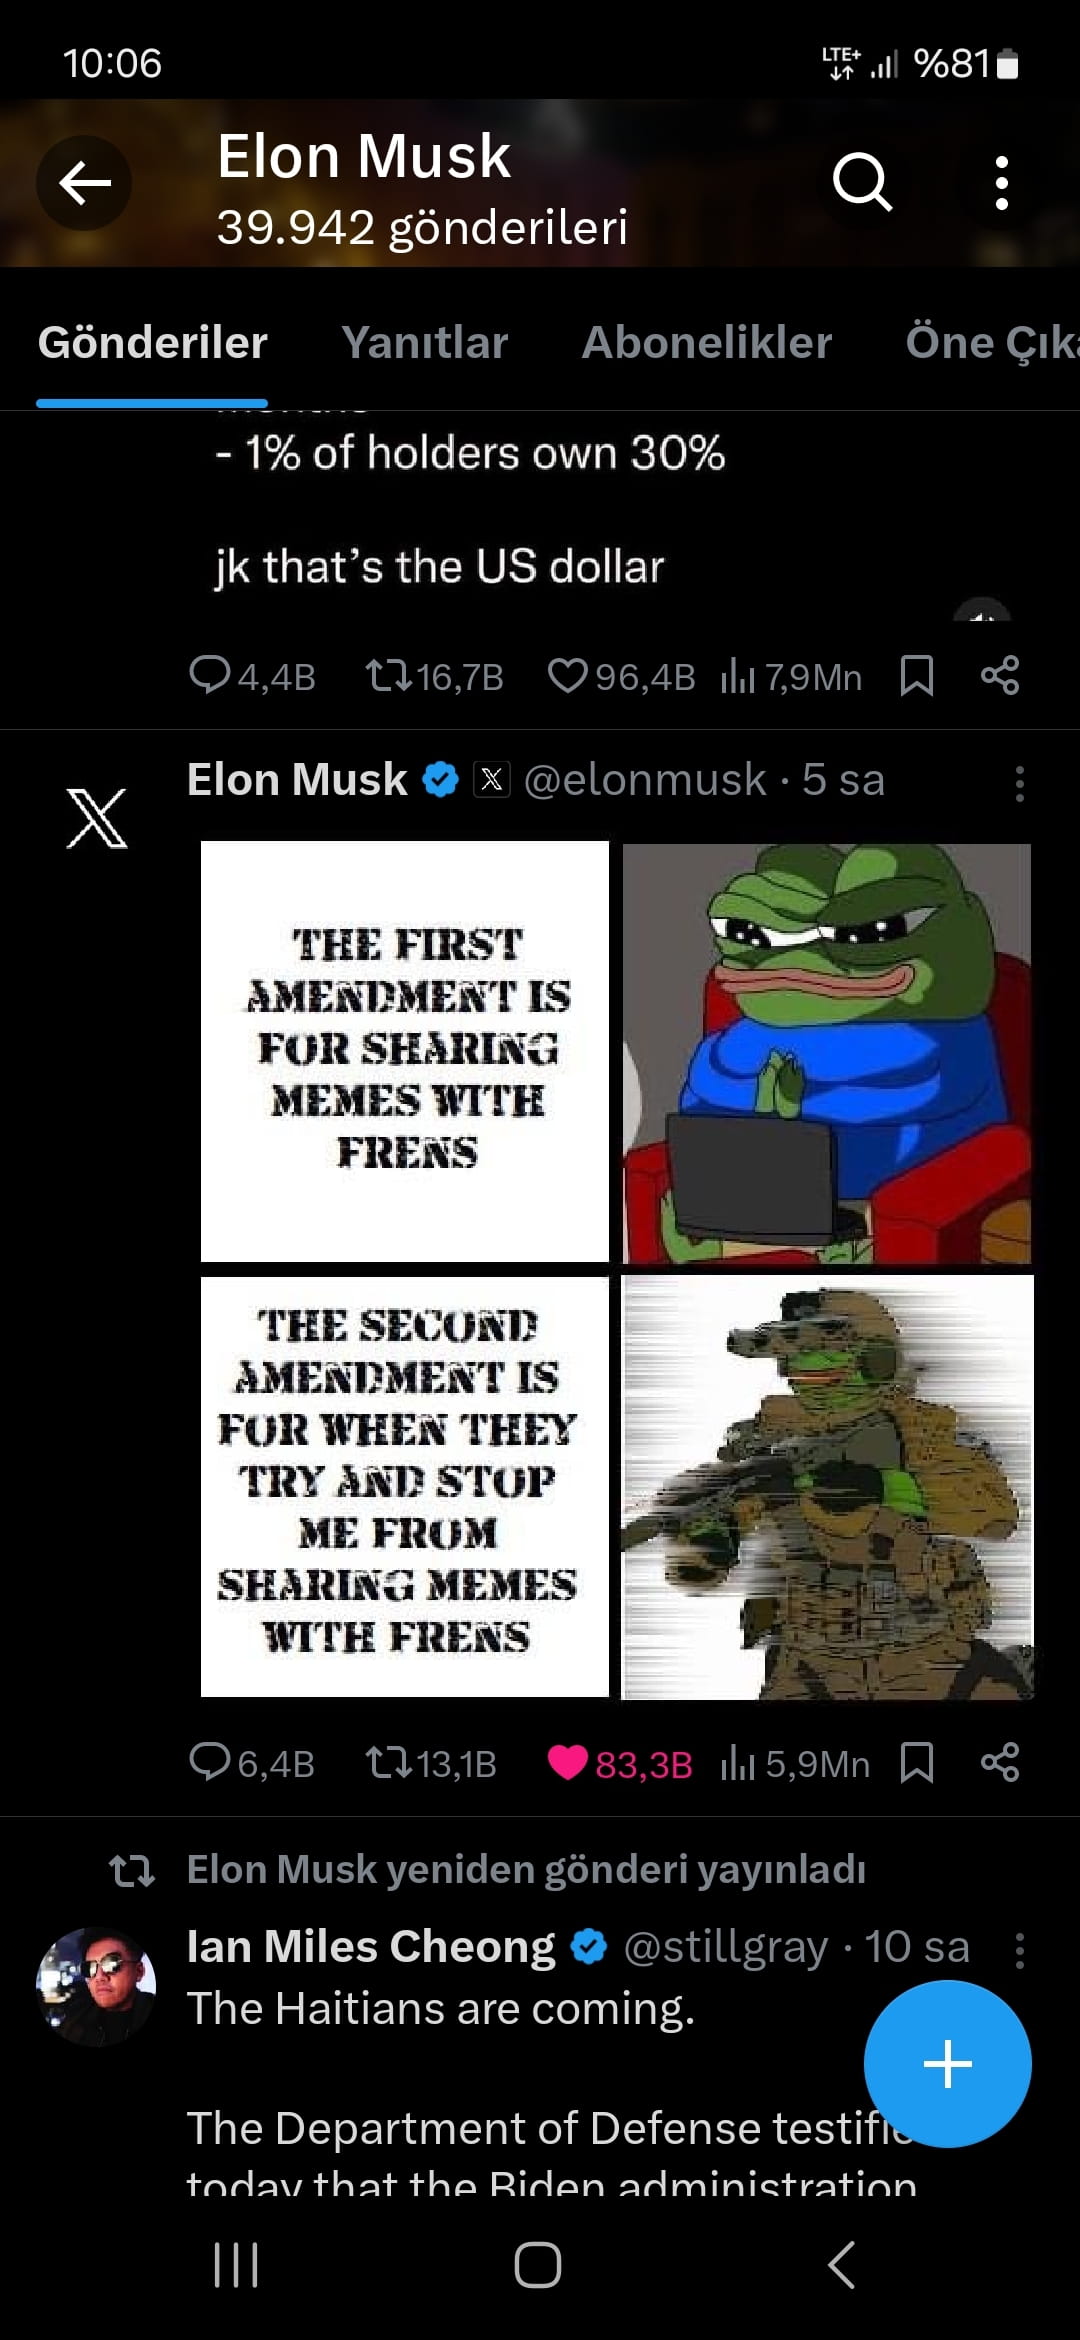1080x2340 pixels.
Task: Open search on the Elon Musk profile
Action: (862, 183)
